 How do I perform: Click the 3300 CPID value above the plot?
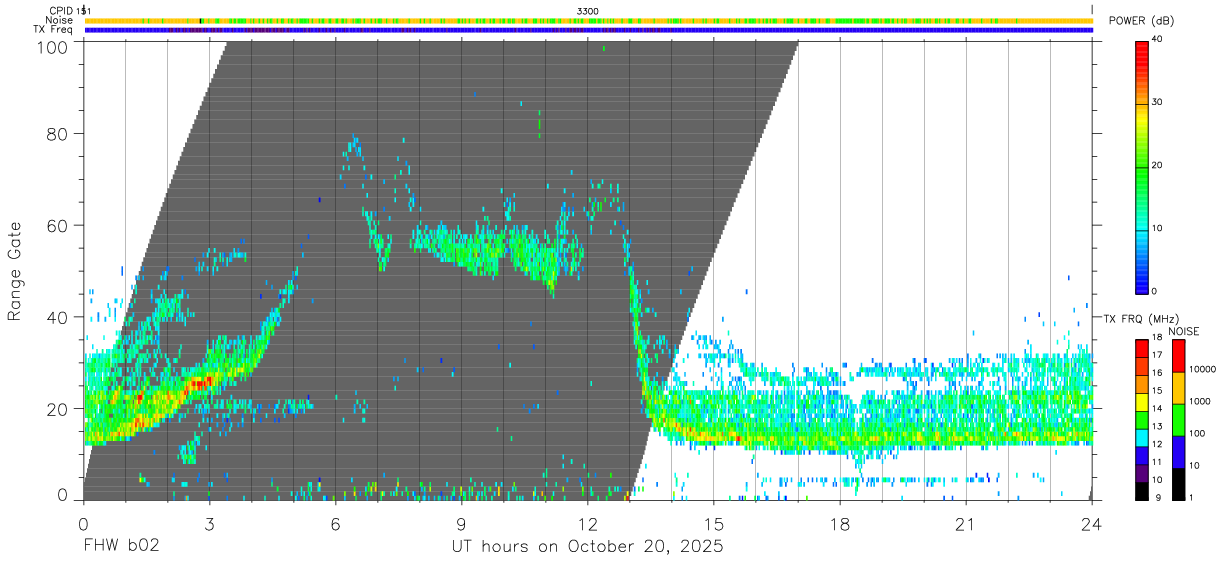(587, 11)
